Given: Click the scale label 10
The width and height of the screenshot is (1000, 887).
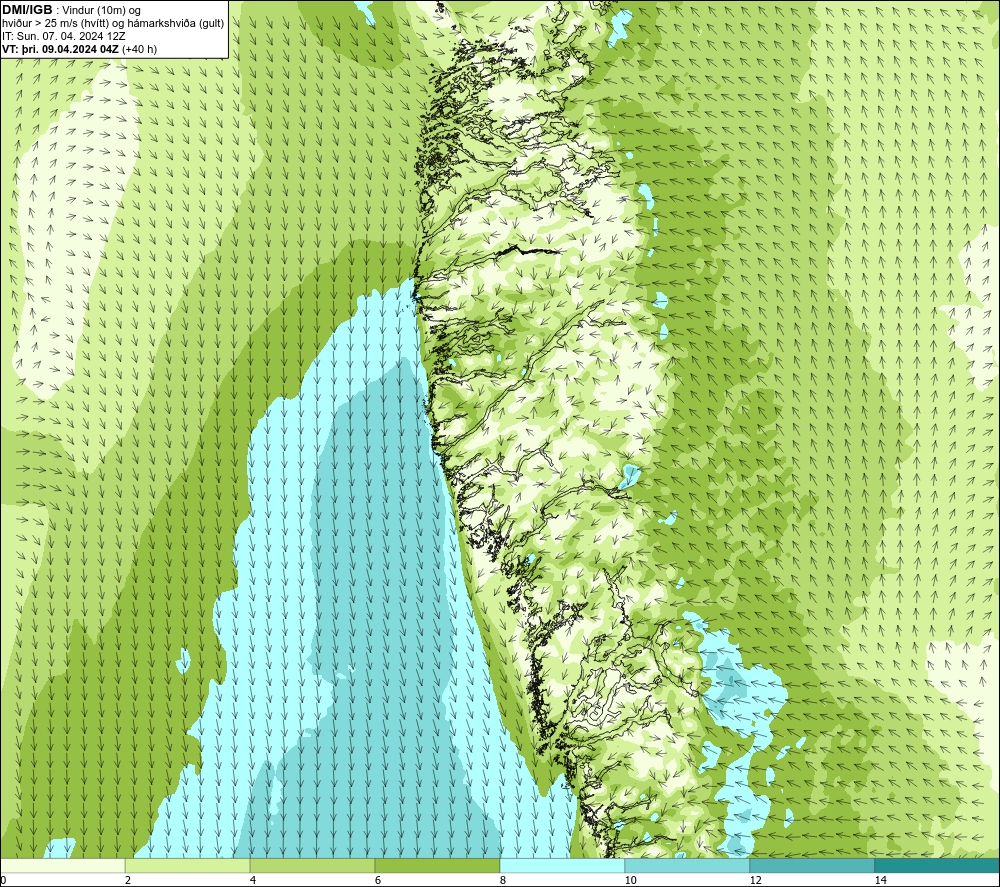Looking at the screenshot, I should click(x=631, y=880).
